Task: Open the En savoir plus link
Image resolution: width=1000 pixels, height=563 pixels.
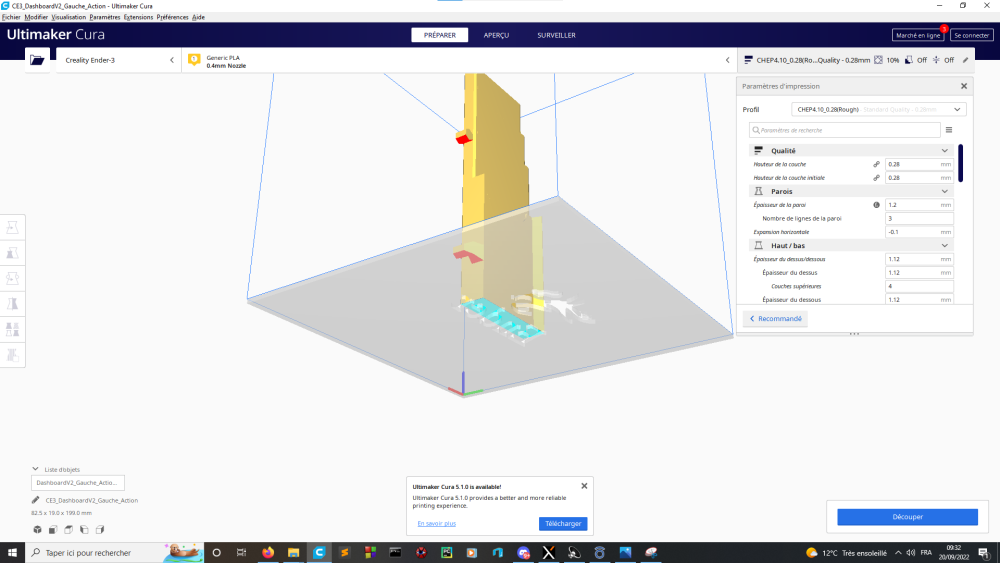Action: tap(437, 523)
